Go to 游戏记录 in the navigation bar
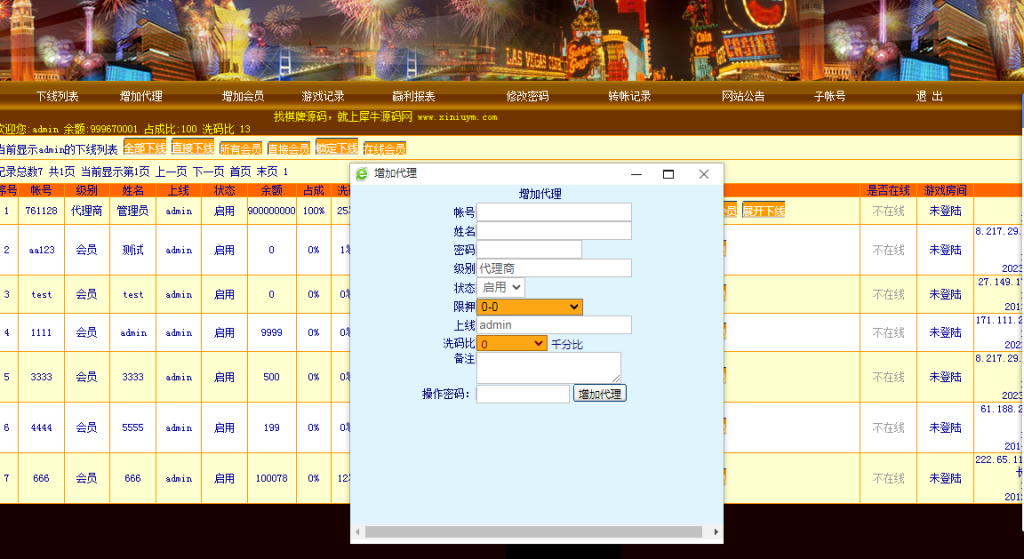This screenshot has width=1024, height=559. click(323, 96)
